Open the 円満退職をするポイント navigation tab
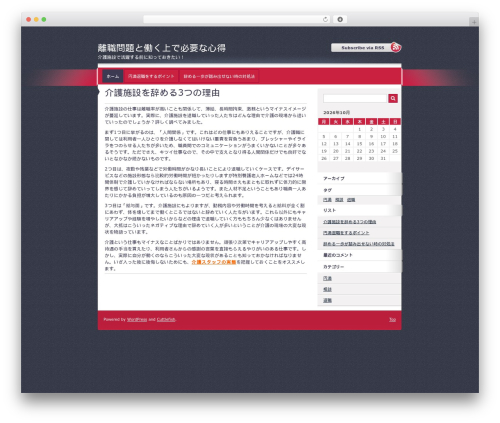This screenshot has width=500, height=423. tap(151, 76)
